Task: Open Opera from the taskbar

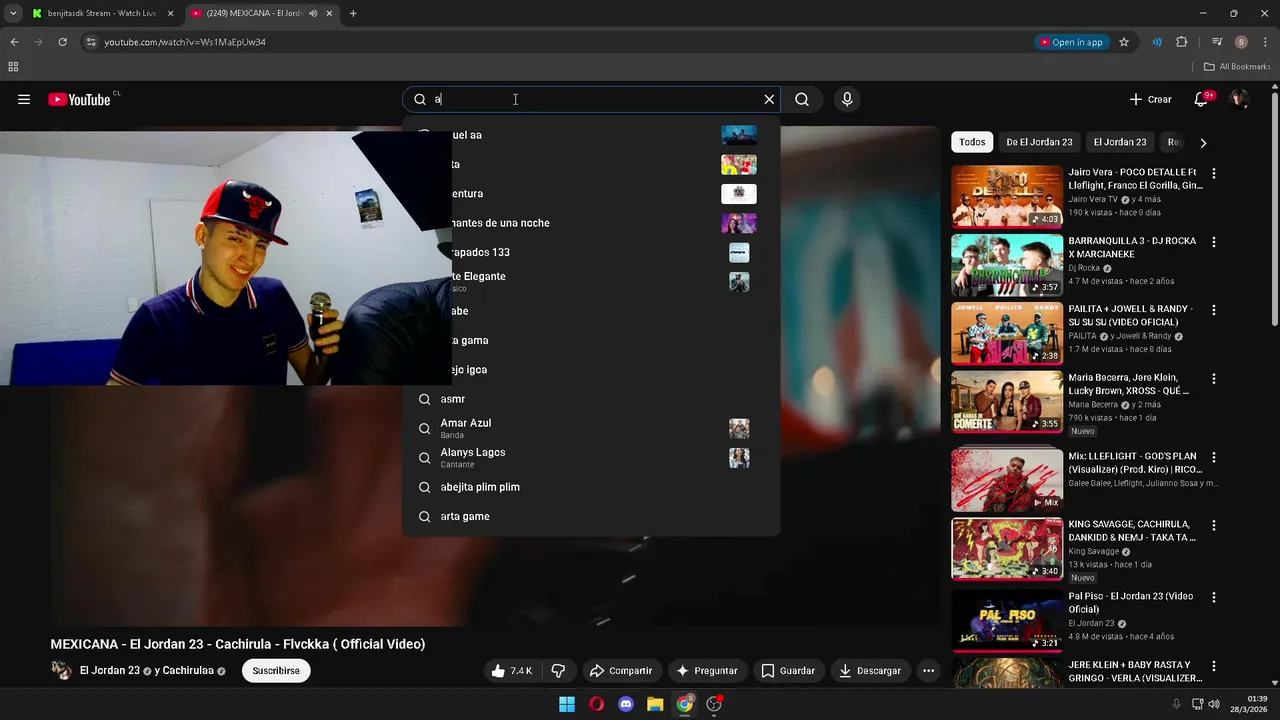Action: coord(596,704)
